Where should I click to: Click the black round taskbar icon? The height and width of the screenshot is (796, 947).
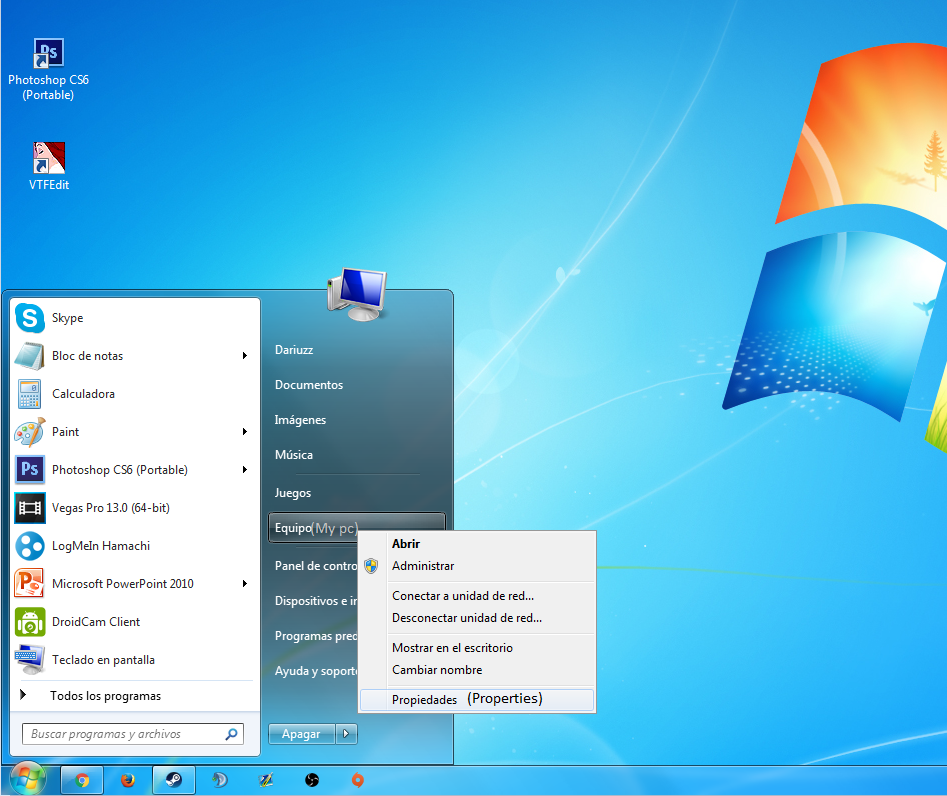(312, 780)
